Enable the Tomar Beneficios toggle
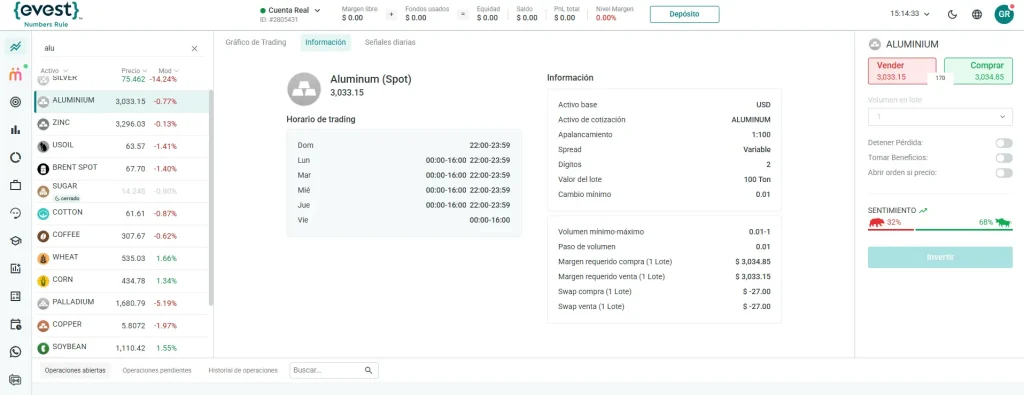This screenshot has width=1024, height=395. [1004, 158]
